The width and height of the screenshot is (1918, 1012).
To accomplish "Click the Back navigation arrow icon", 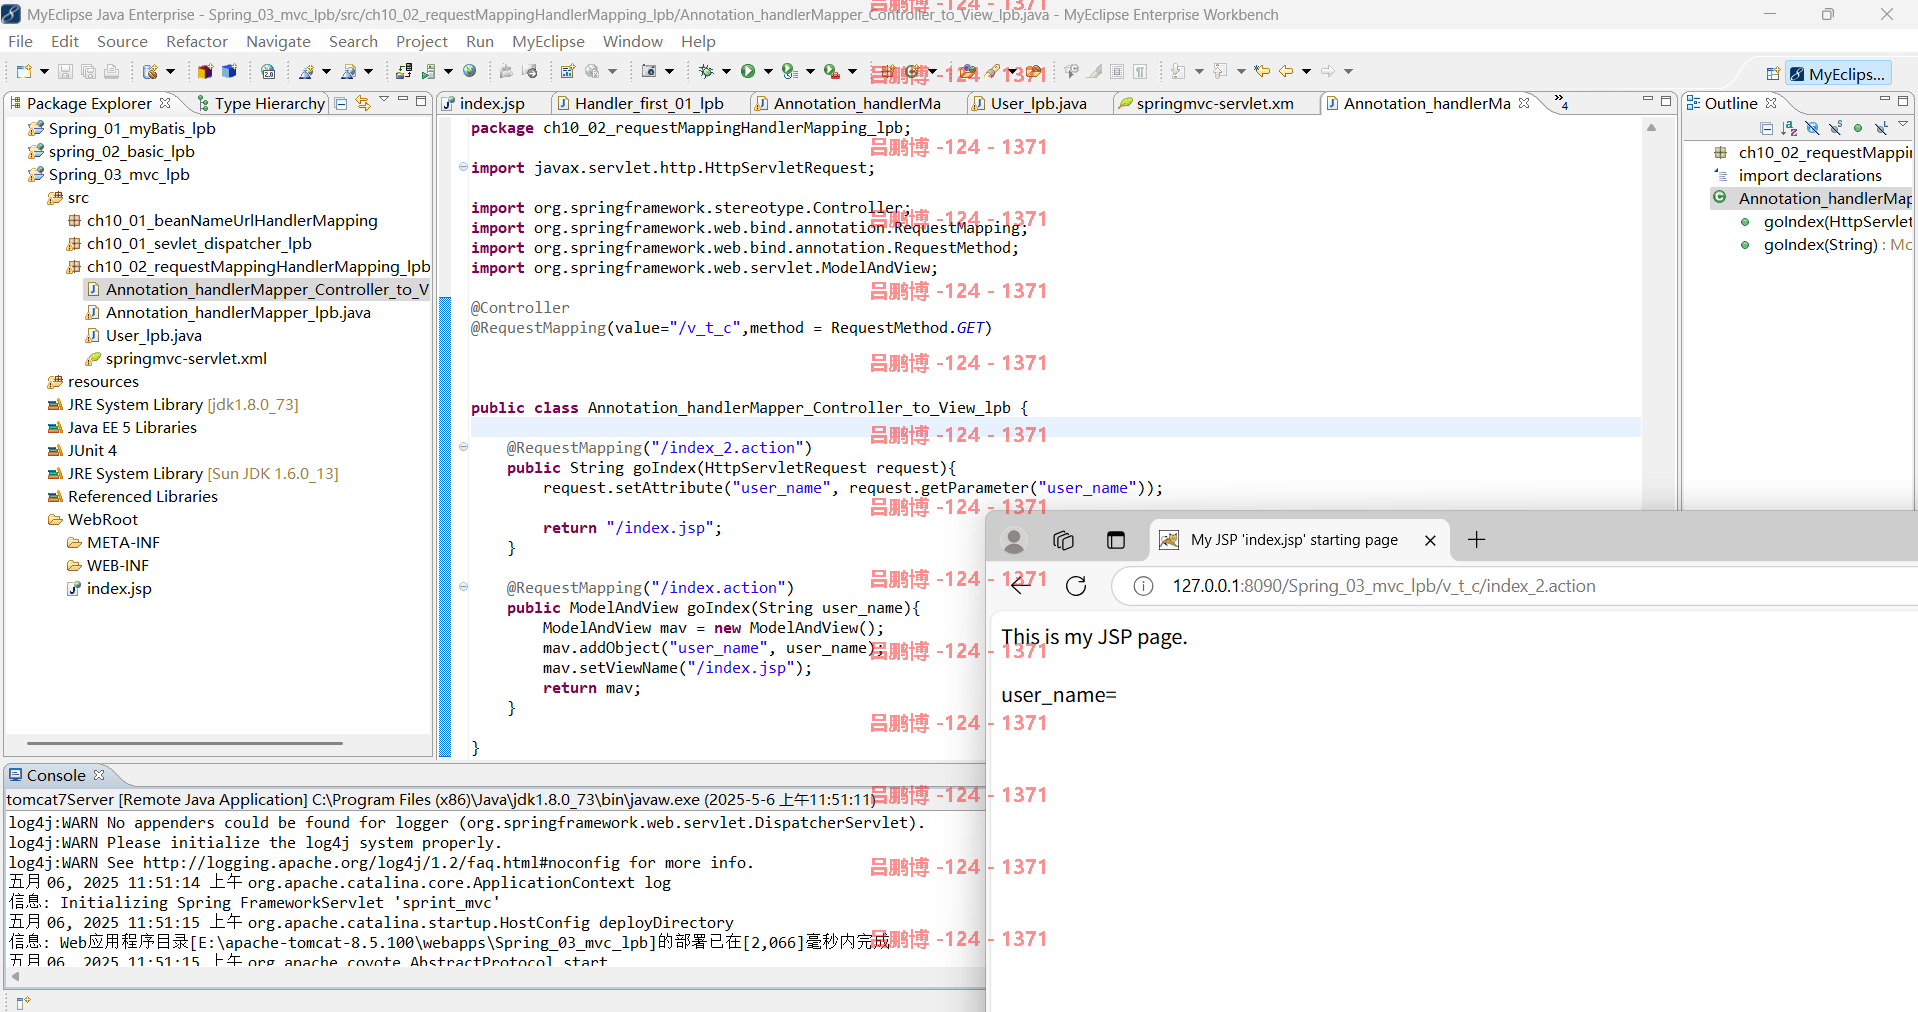I will click(x=1286, y=71).
